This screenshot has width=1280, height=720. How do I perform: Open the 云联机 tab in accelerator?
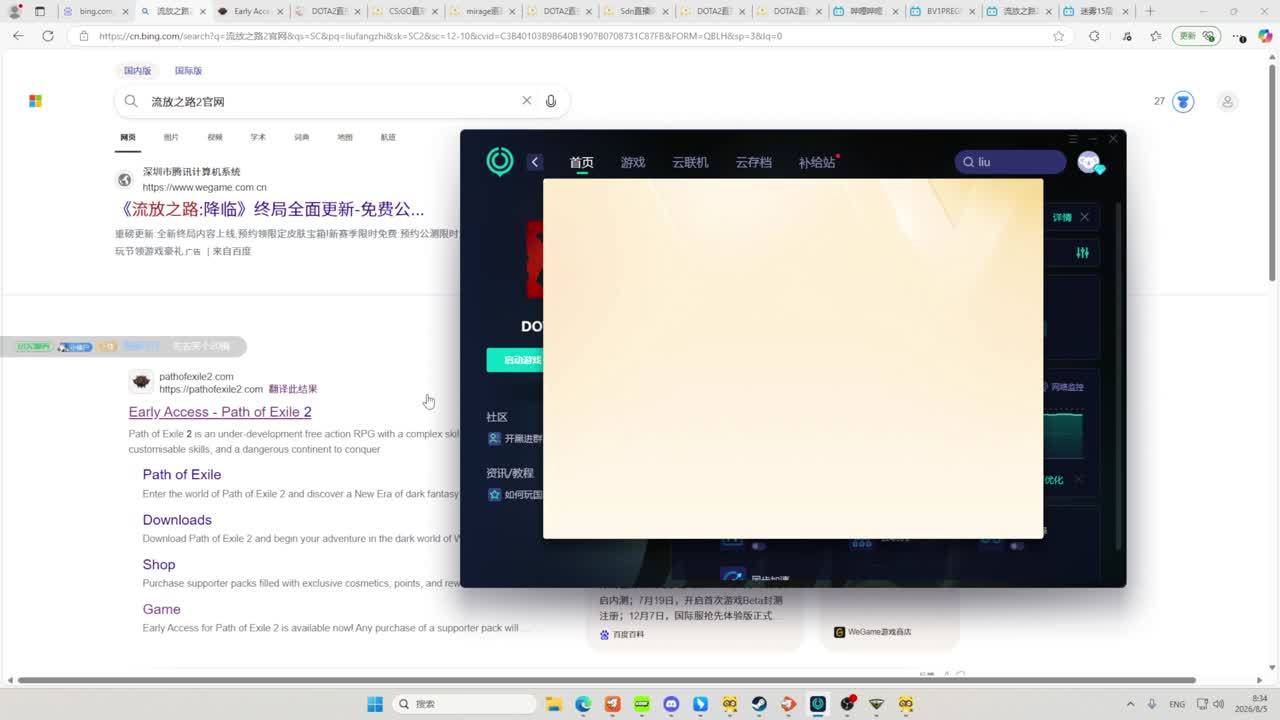(690, 162)
